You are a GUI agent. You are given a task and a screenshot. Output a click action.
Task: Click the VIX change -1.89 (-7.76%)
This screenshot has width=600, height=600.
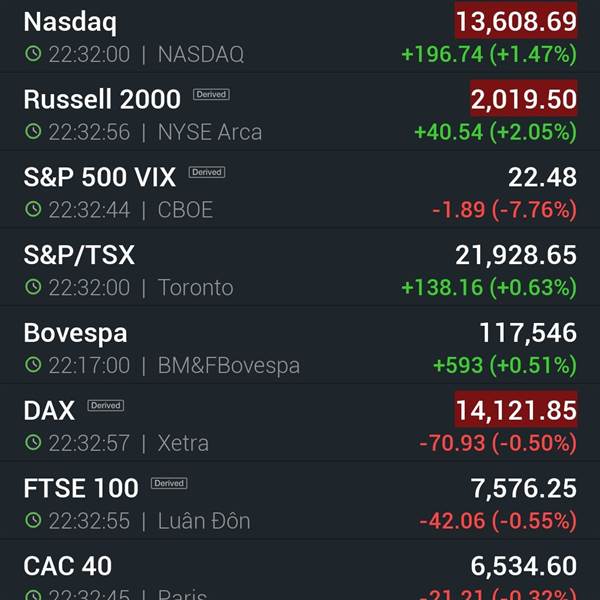click(x=504, y=210)
